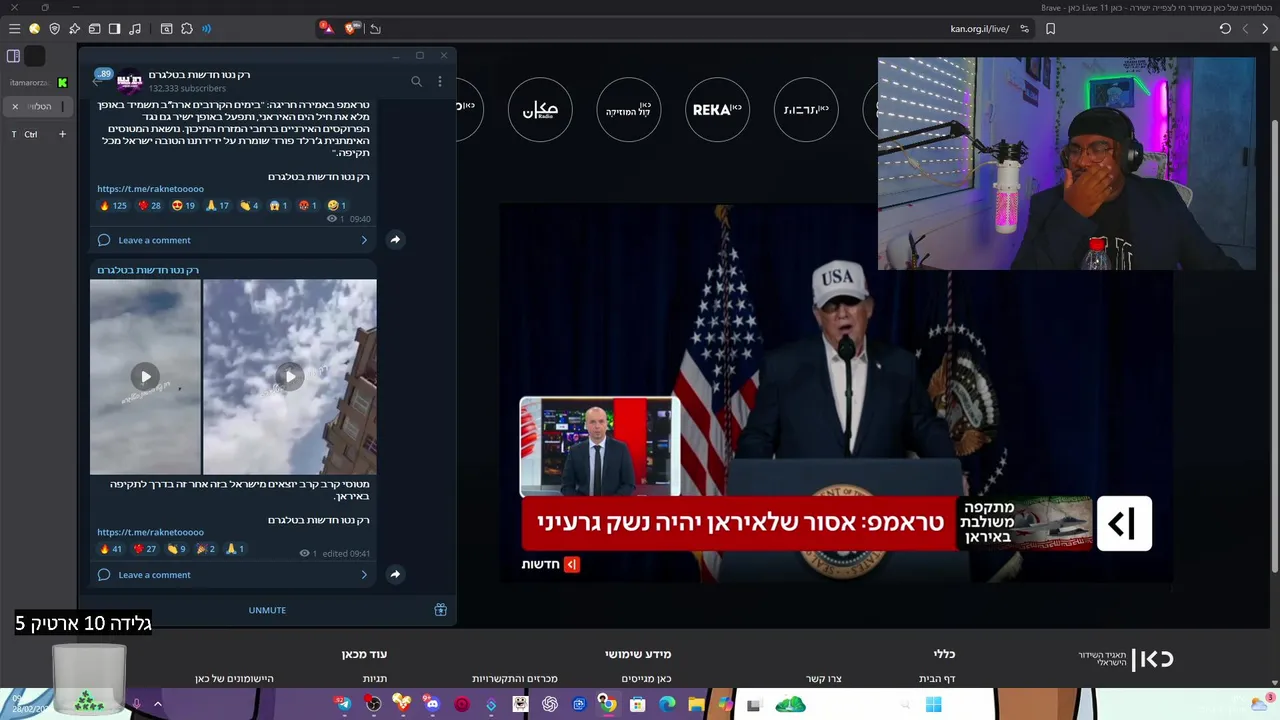This screenshot has height=720, width=1280.
Task: Select the Kan Tarbut channel circle
Action: point(807,109)
